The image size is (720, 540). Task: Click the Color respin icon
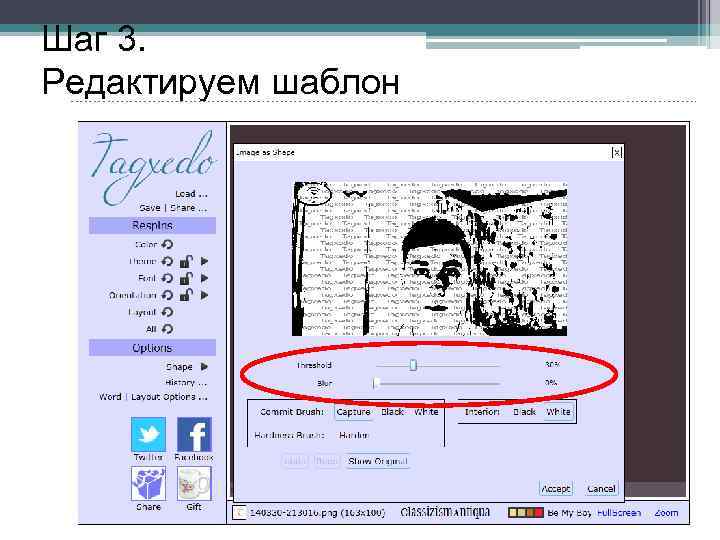[x=168, y=244]
